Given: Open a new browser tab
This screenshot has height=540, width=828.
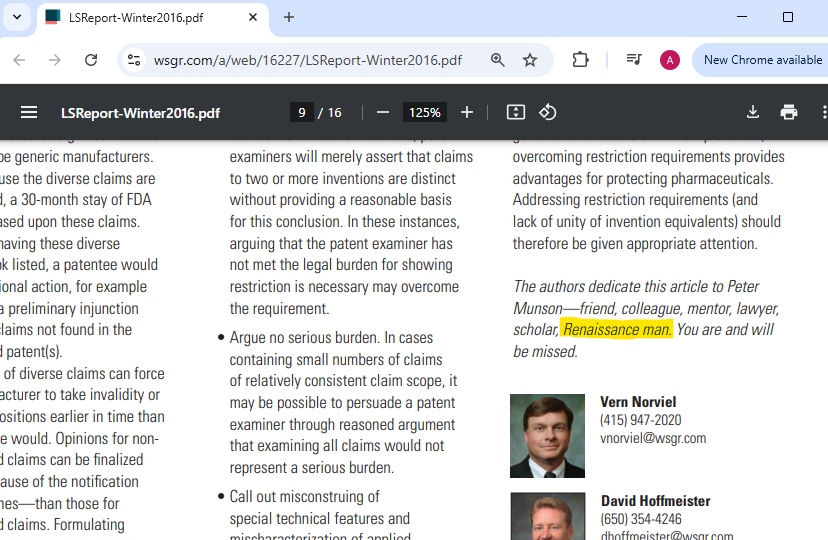Looking at the screenshot, I should tap(288, 17).
